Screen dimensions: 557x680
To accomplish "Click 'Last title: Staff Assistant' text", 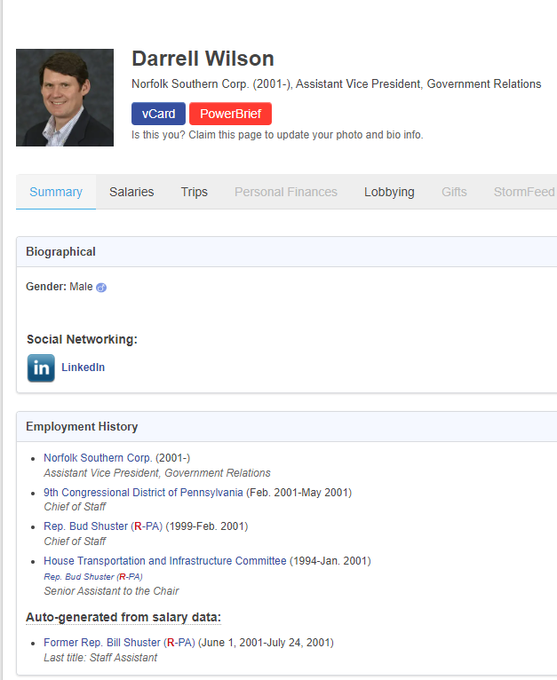I will tap(100, 658).
